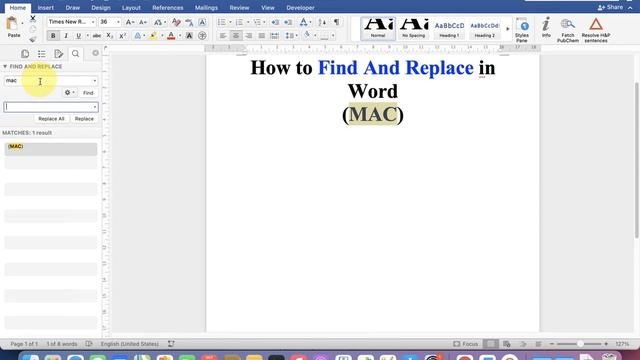The width and height of the screenshot is (640, 360).
Task: Click the Increase Indent icon
Action: tap(288, 22)
